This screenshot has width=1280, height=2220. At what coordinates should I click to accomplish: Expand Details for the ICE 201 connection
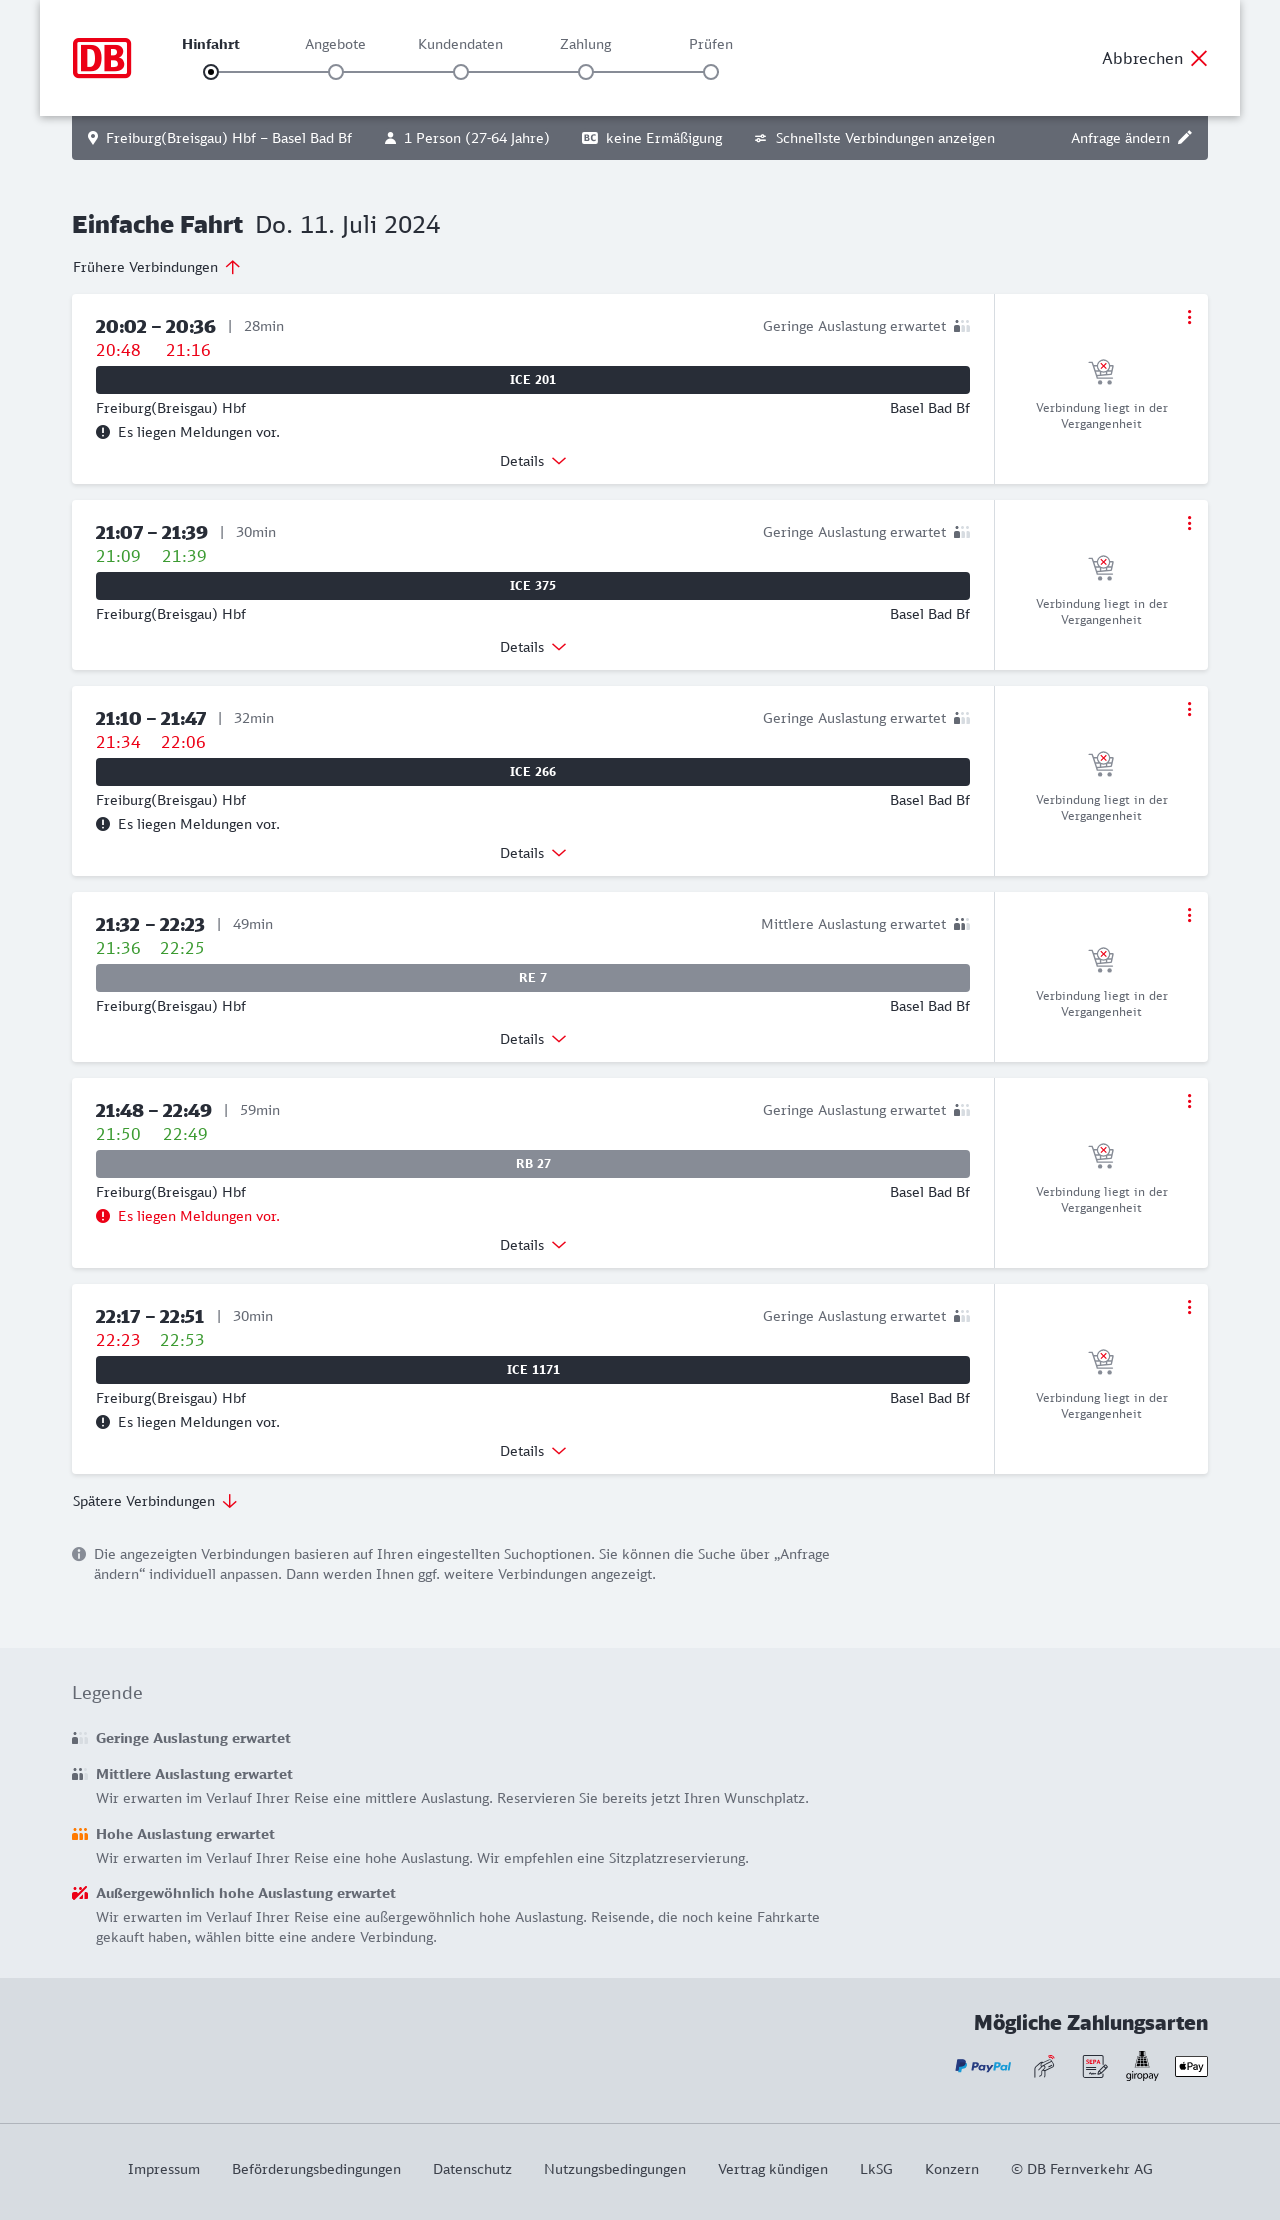[x=533, y=461]
